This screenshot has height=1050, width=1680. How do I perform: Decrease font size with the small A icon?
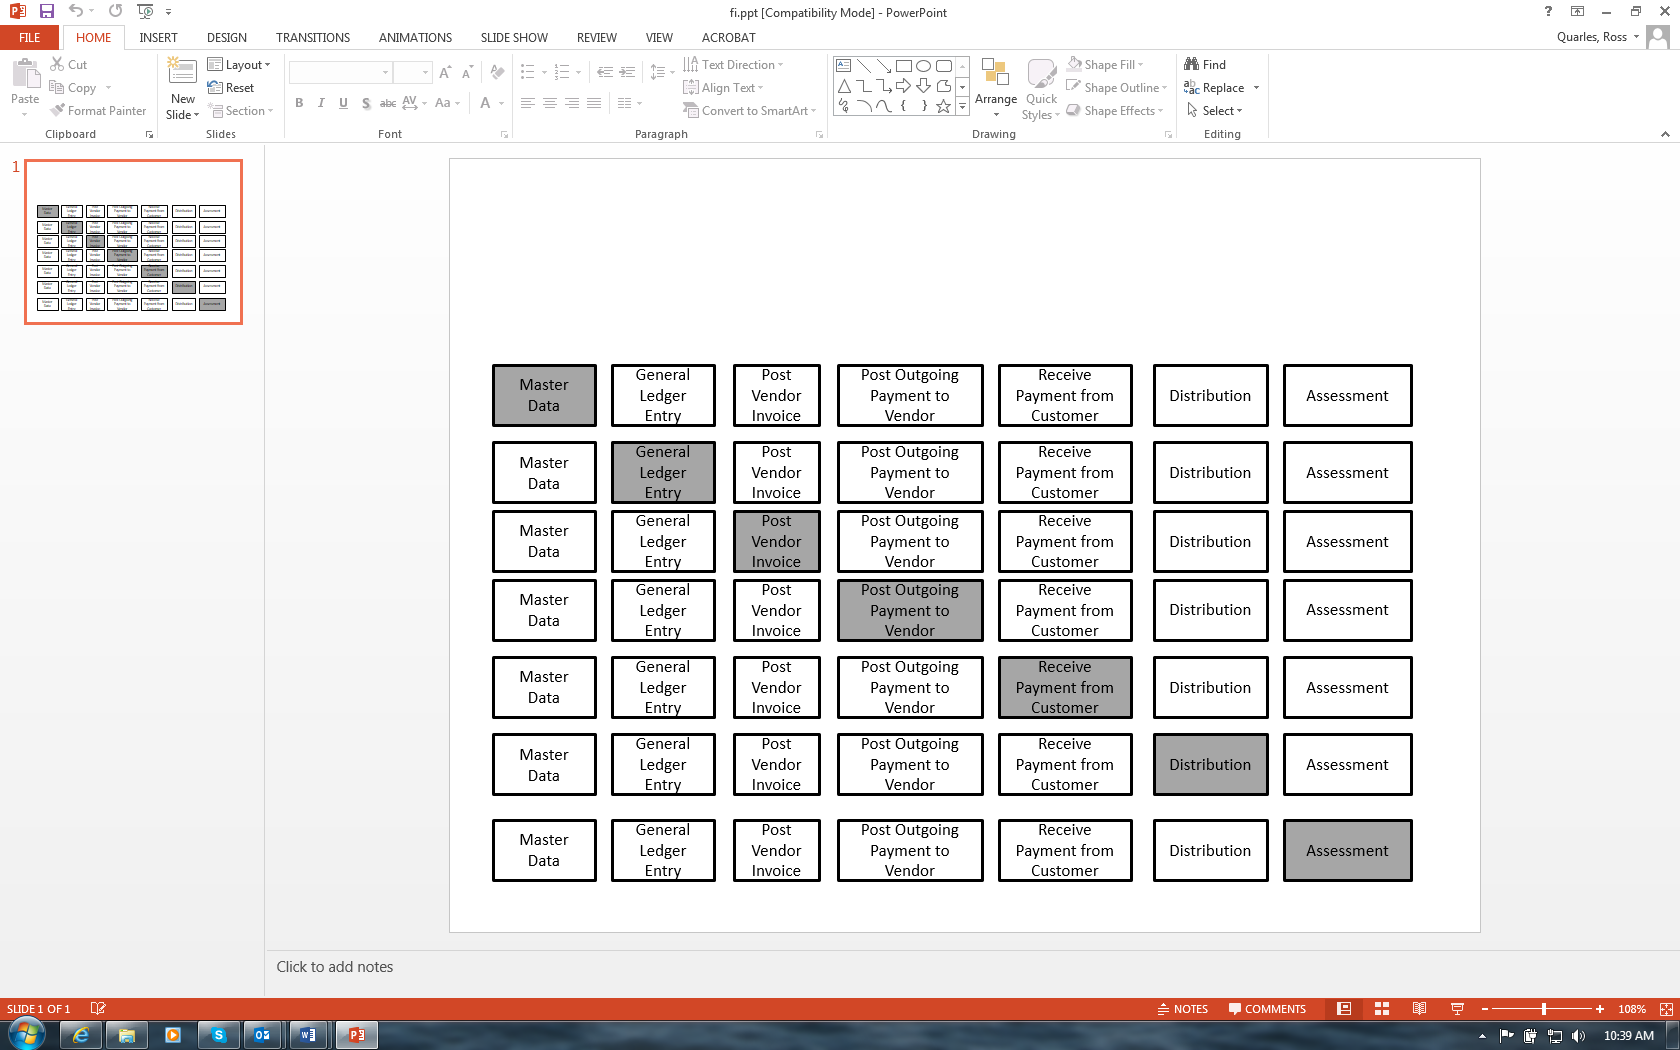tap(467, 72)
